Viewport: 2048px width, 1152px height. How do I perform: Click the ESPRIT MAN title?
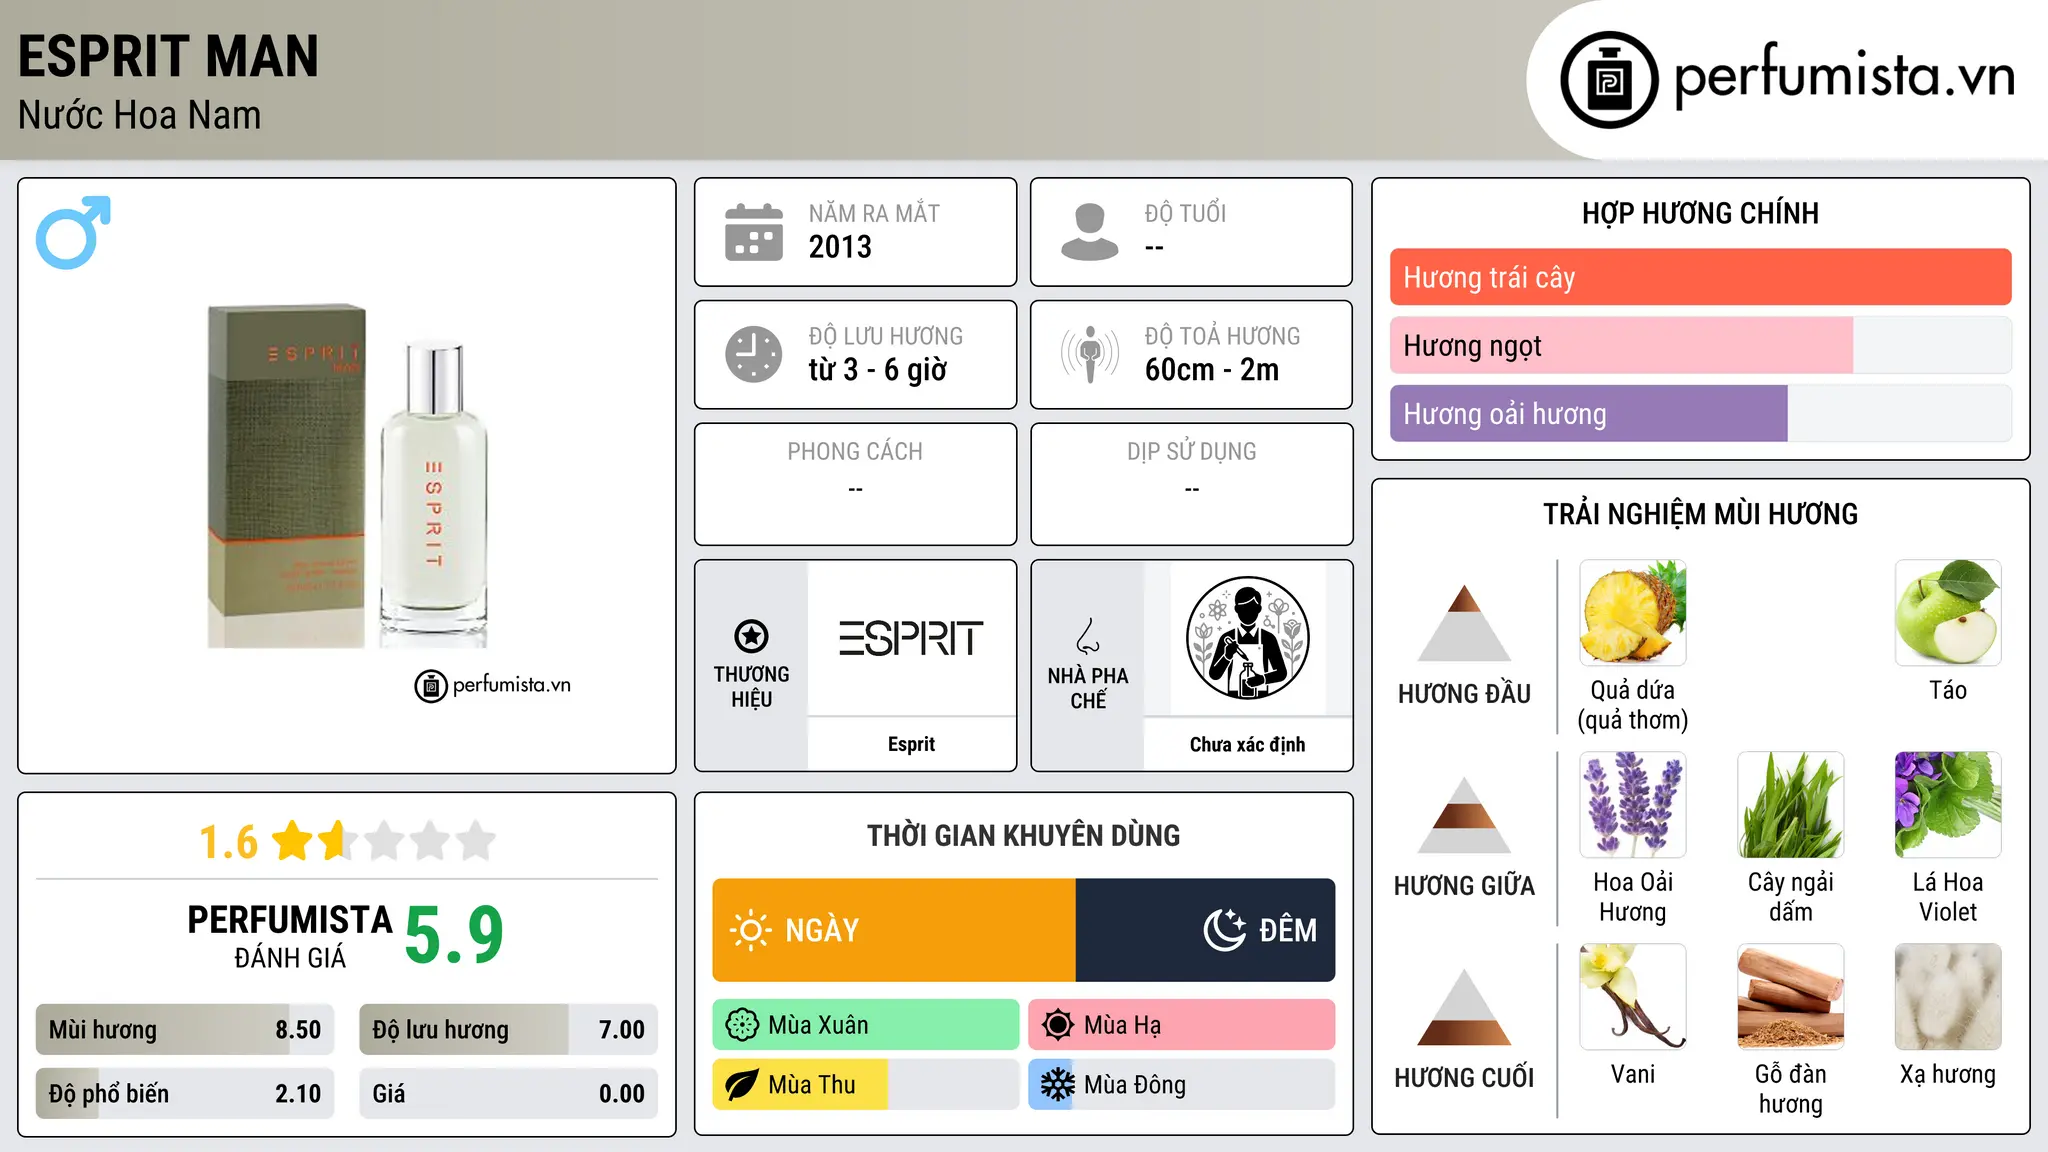click(168, 56)
